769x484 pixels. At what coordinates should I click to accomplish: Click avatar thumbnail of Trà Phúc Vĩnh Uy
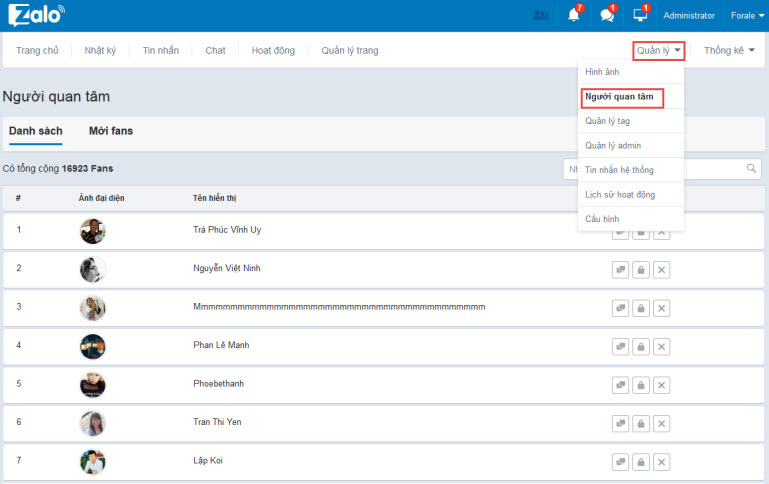[92, 231]
